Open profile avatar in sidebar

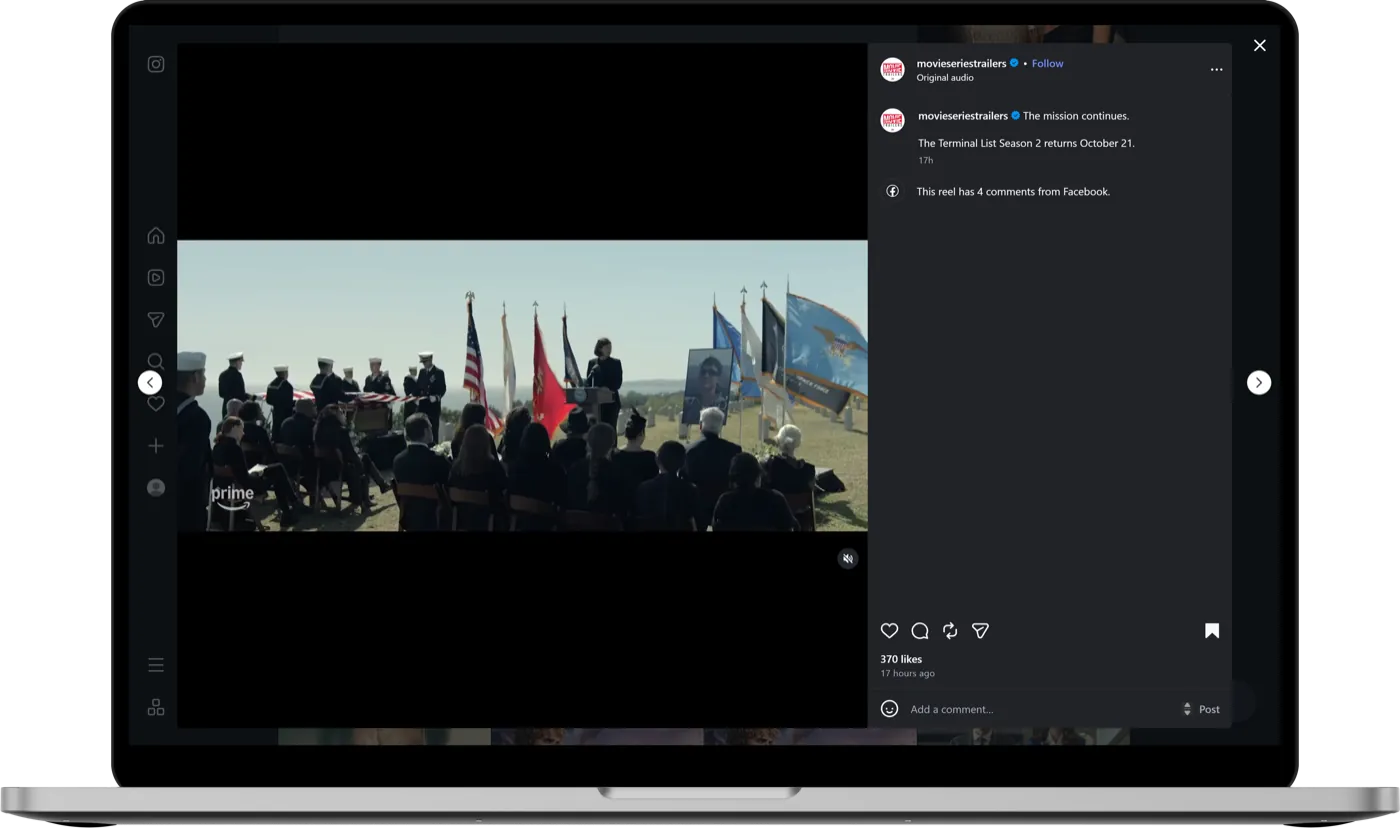coord(156,488)
